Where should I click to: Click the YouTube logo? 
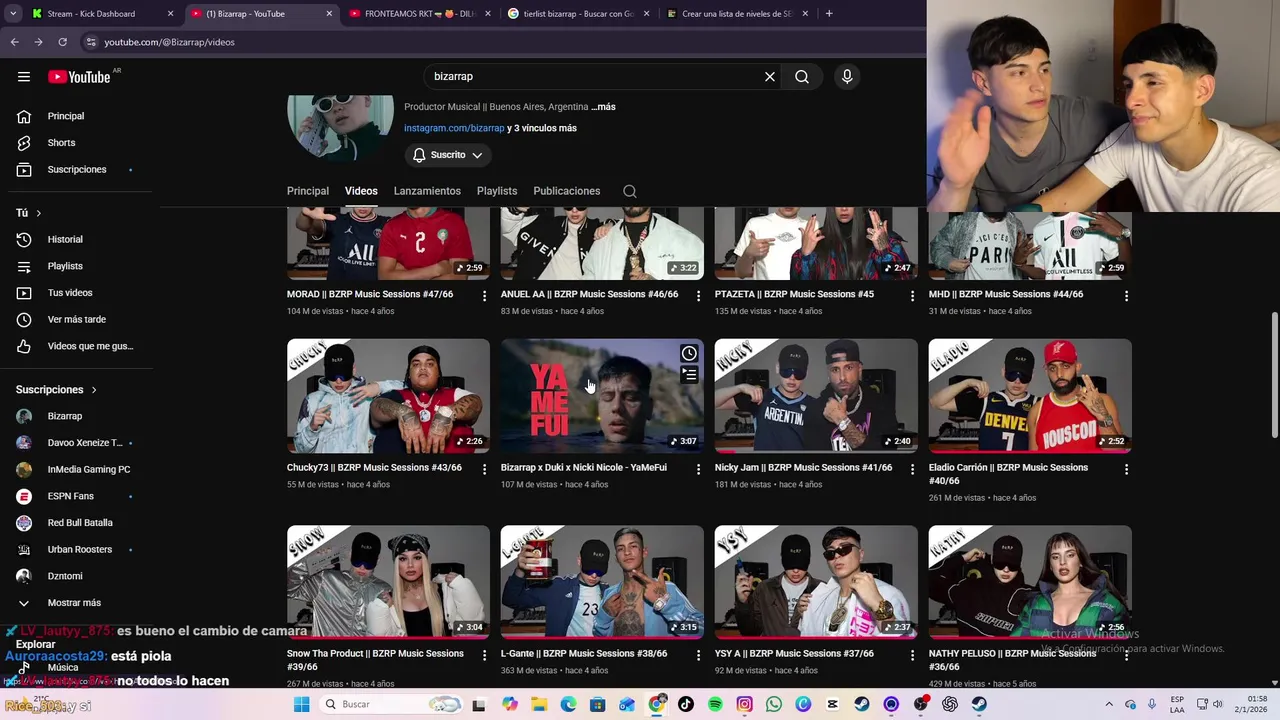(x=79, y=77)
